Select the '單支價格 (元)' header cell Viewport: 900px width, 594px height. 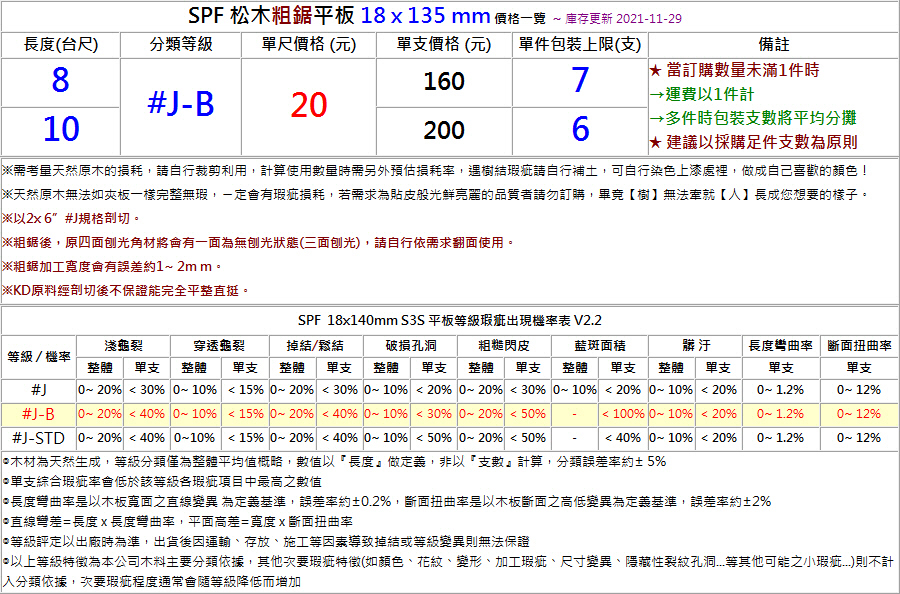(444, 45)
